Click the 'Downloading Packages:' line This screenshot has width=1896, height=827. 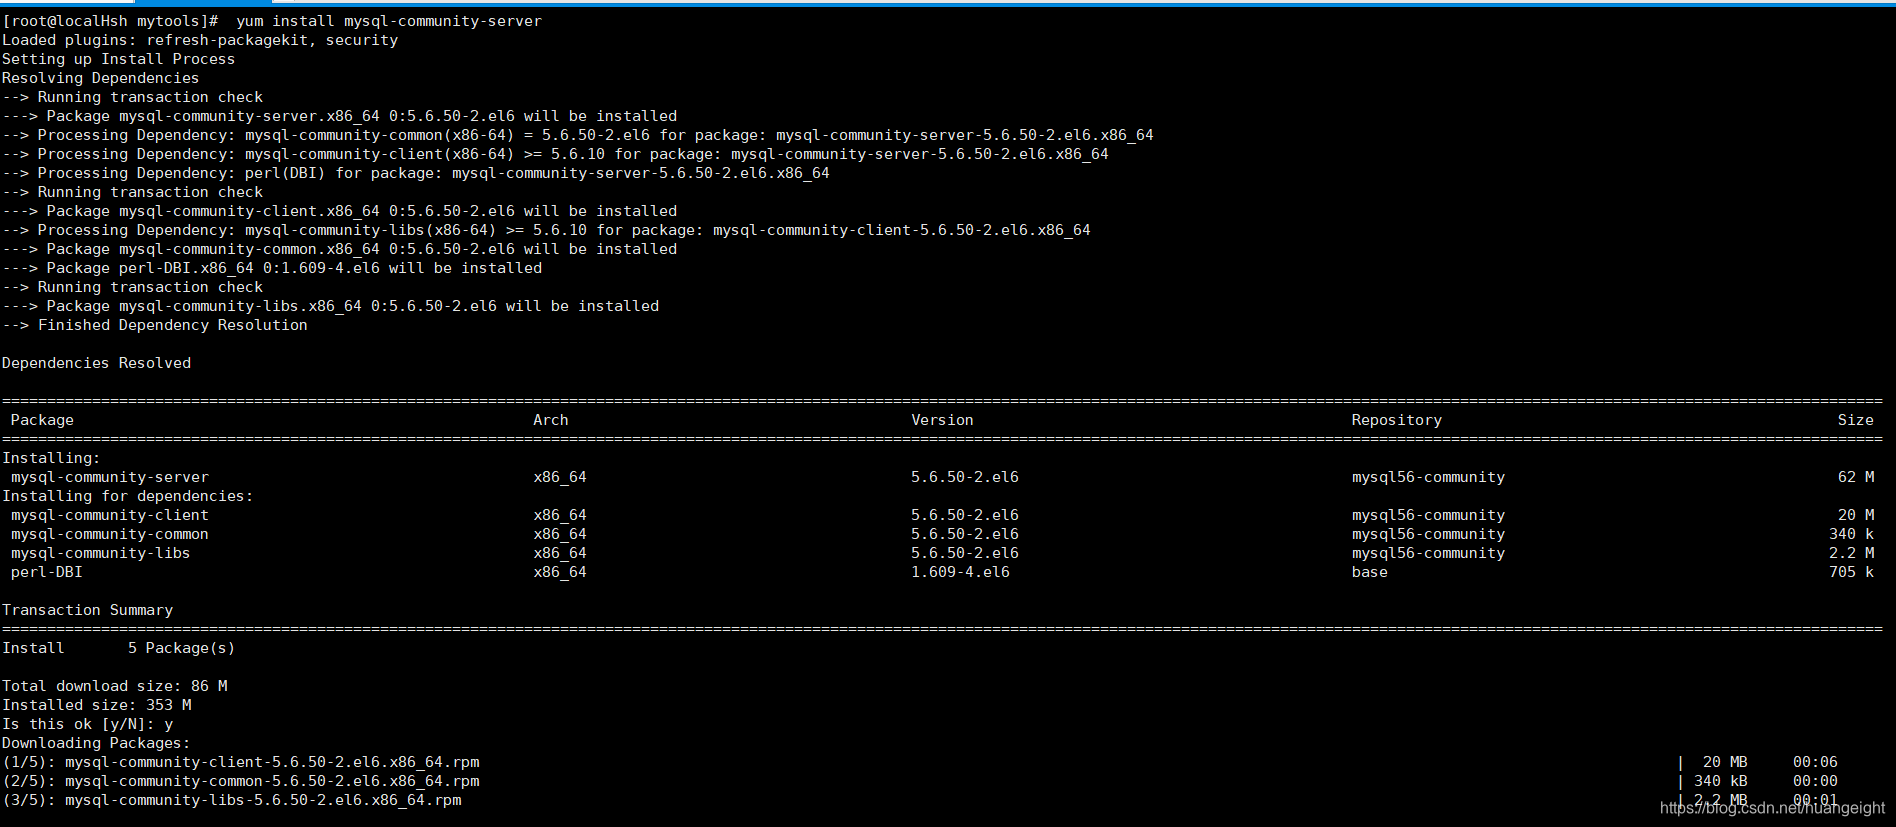[x=96, y=743]
